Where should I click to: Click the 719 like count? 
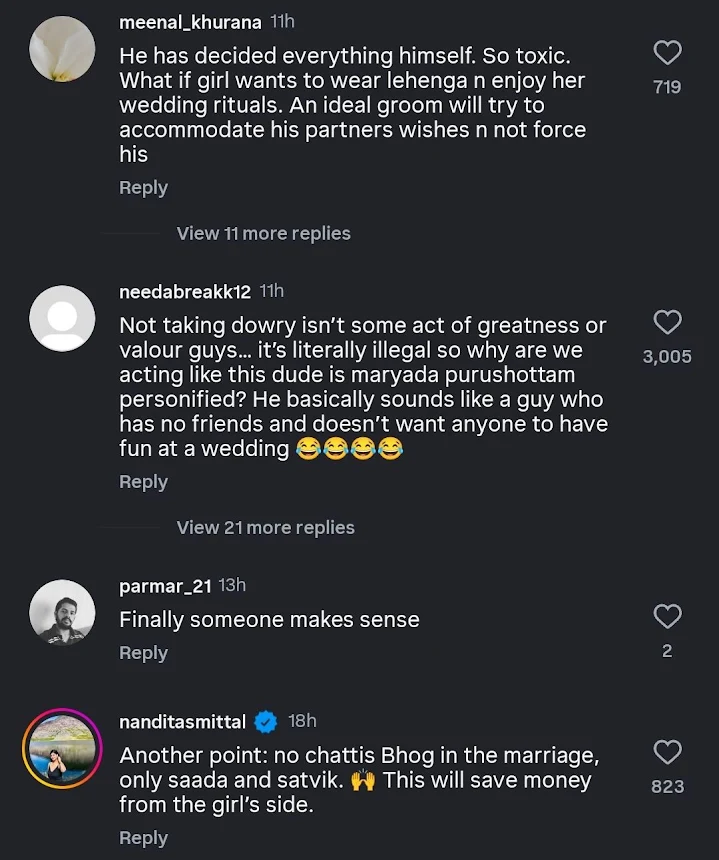pos(667,87)
